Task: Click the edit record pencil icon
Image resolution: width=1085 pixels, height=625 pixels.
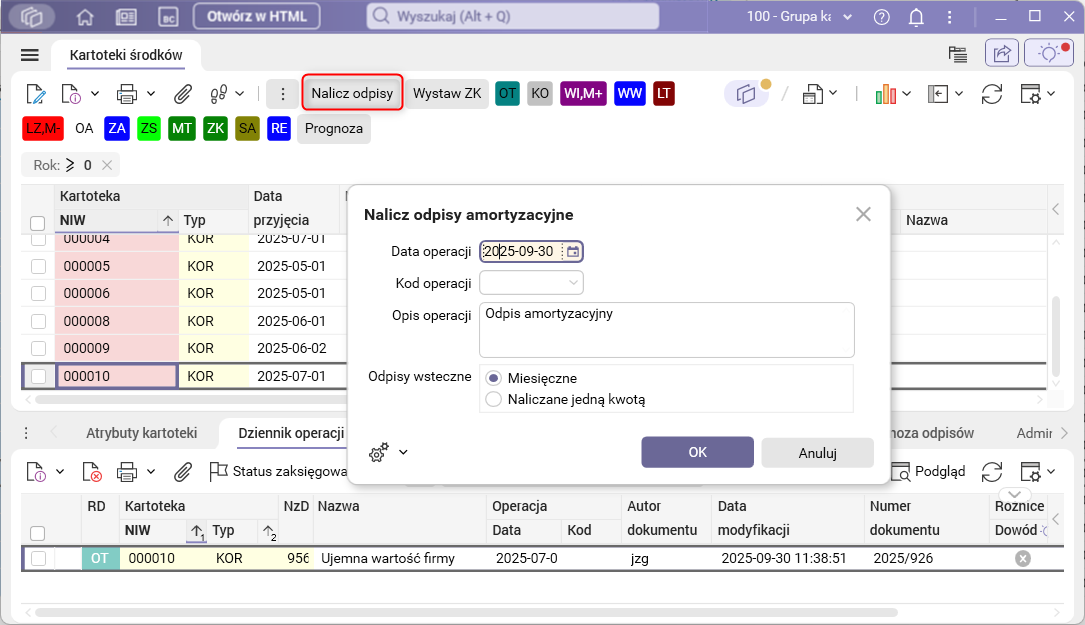Action: point(36,93)
